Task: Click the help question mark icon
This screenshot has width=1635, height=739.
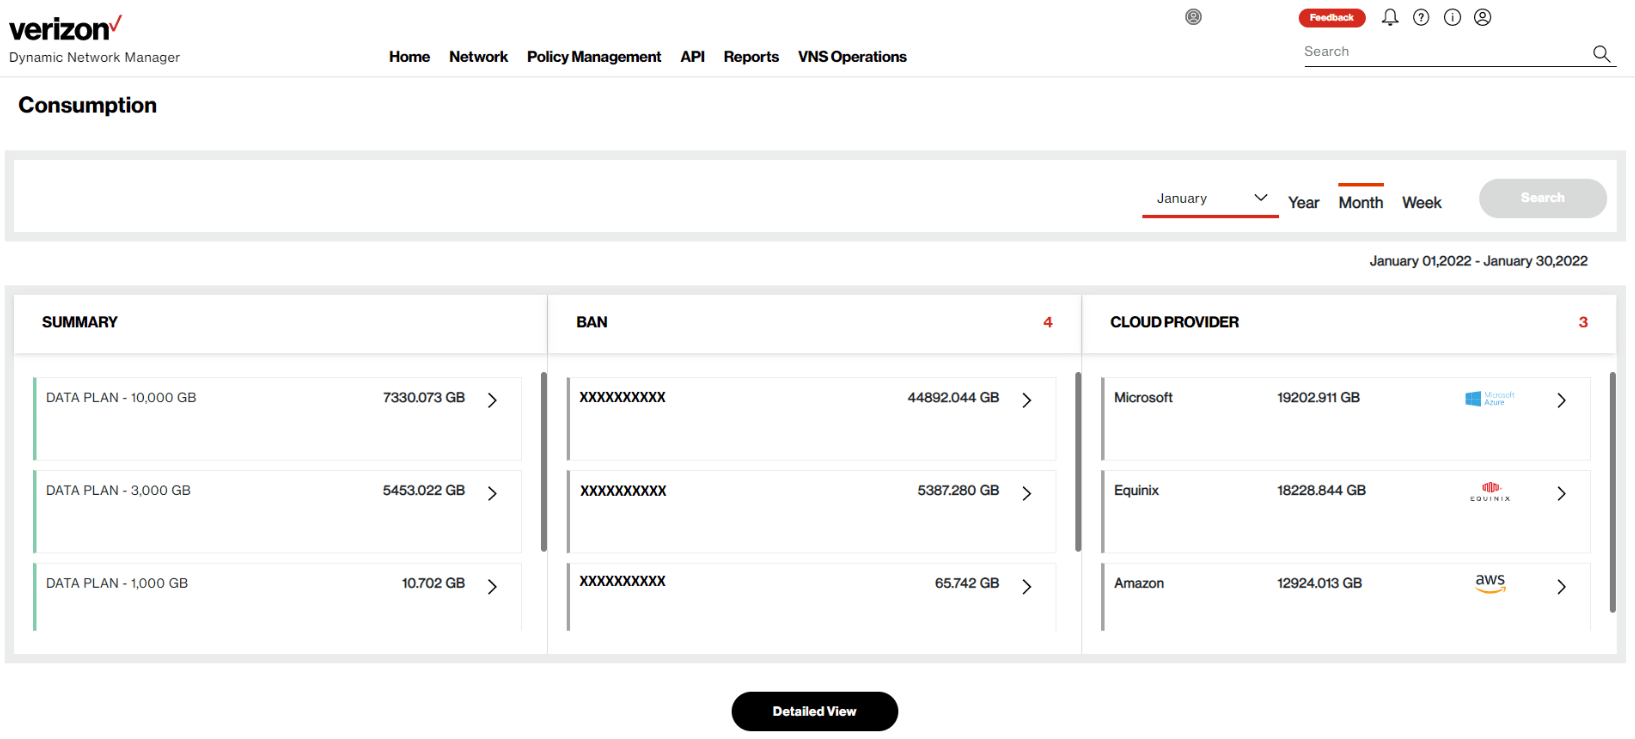Action: pyautogui.click(x=1421, y=17)
